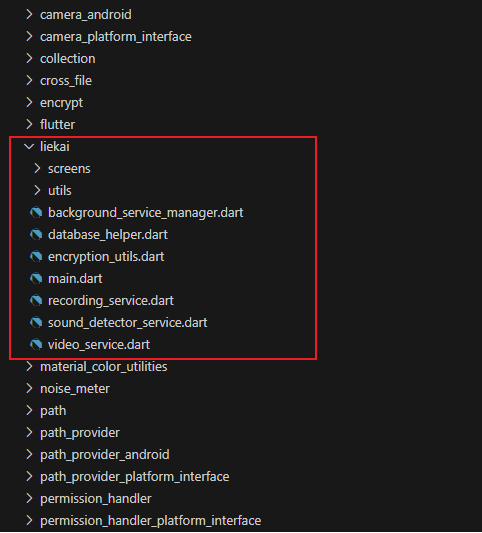Viewport: 482px width, 533px height.
Task: Click the Dart icon beside recording_service.dart
Action: tap(36, 301)
